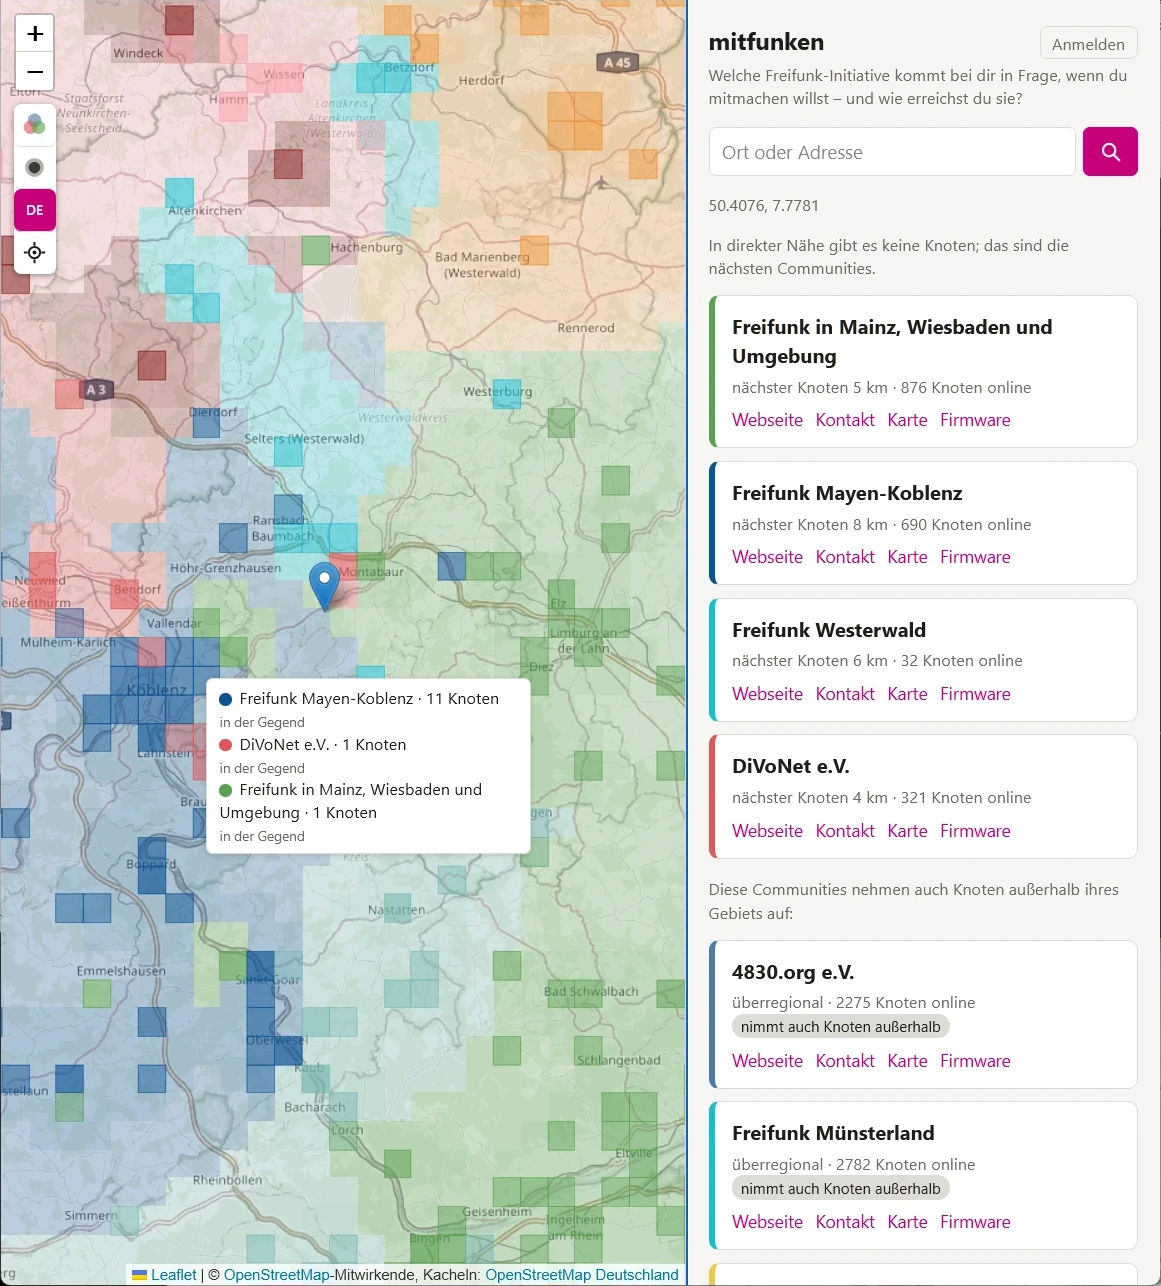Open Karte of Freifunk Westerwald
This screenshot has width=1161, height=1286.
[907, 694]
